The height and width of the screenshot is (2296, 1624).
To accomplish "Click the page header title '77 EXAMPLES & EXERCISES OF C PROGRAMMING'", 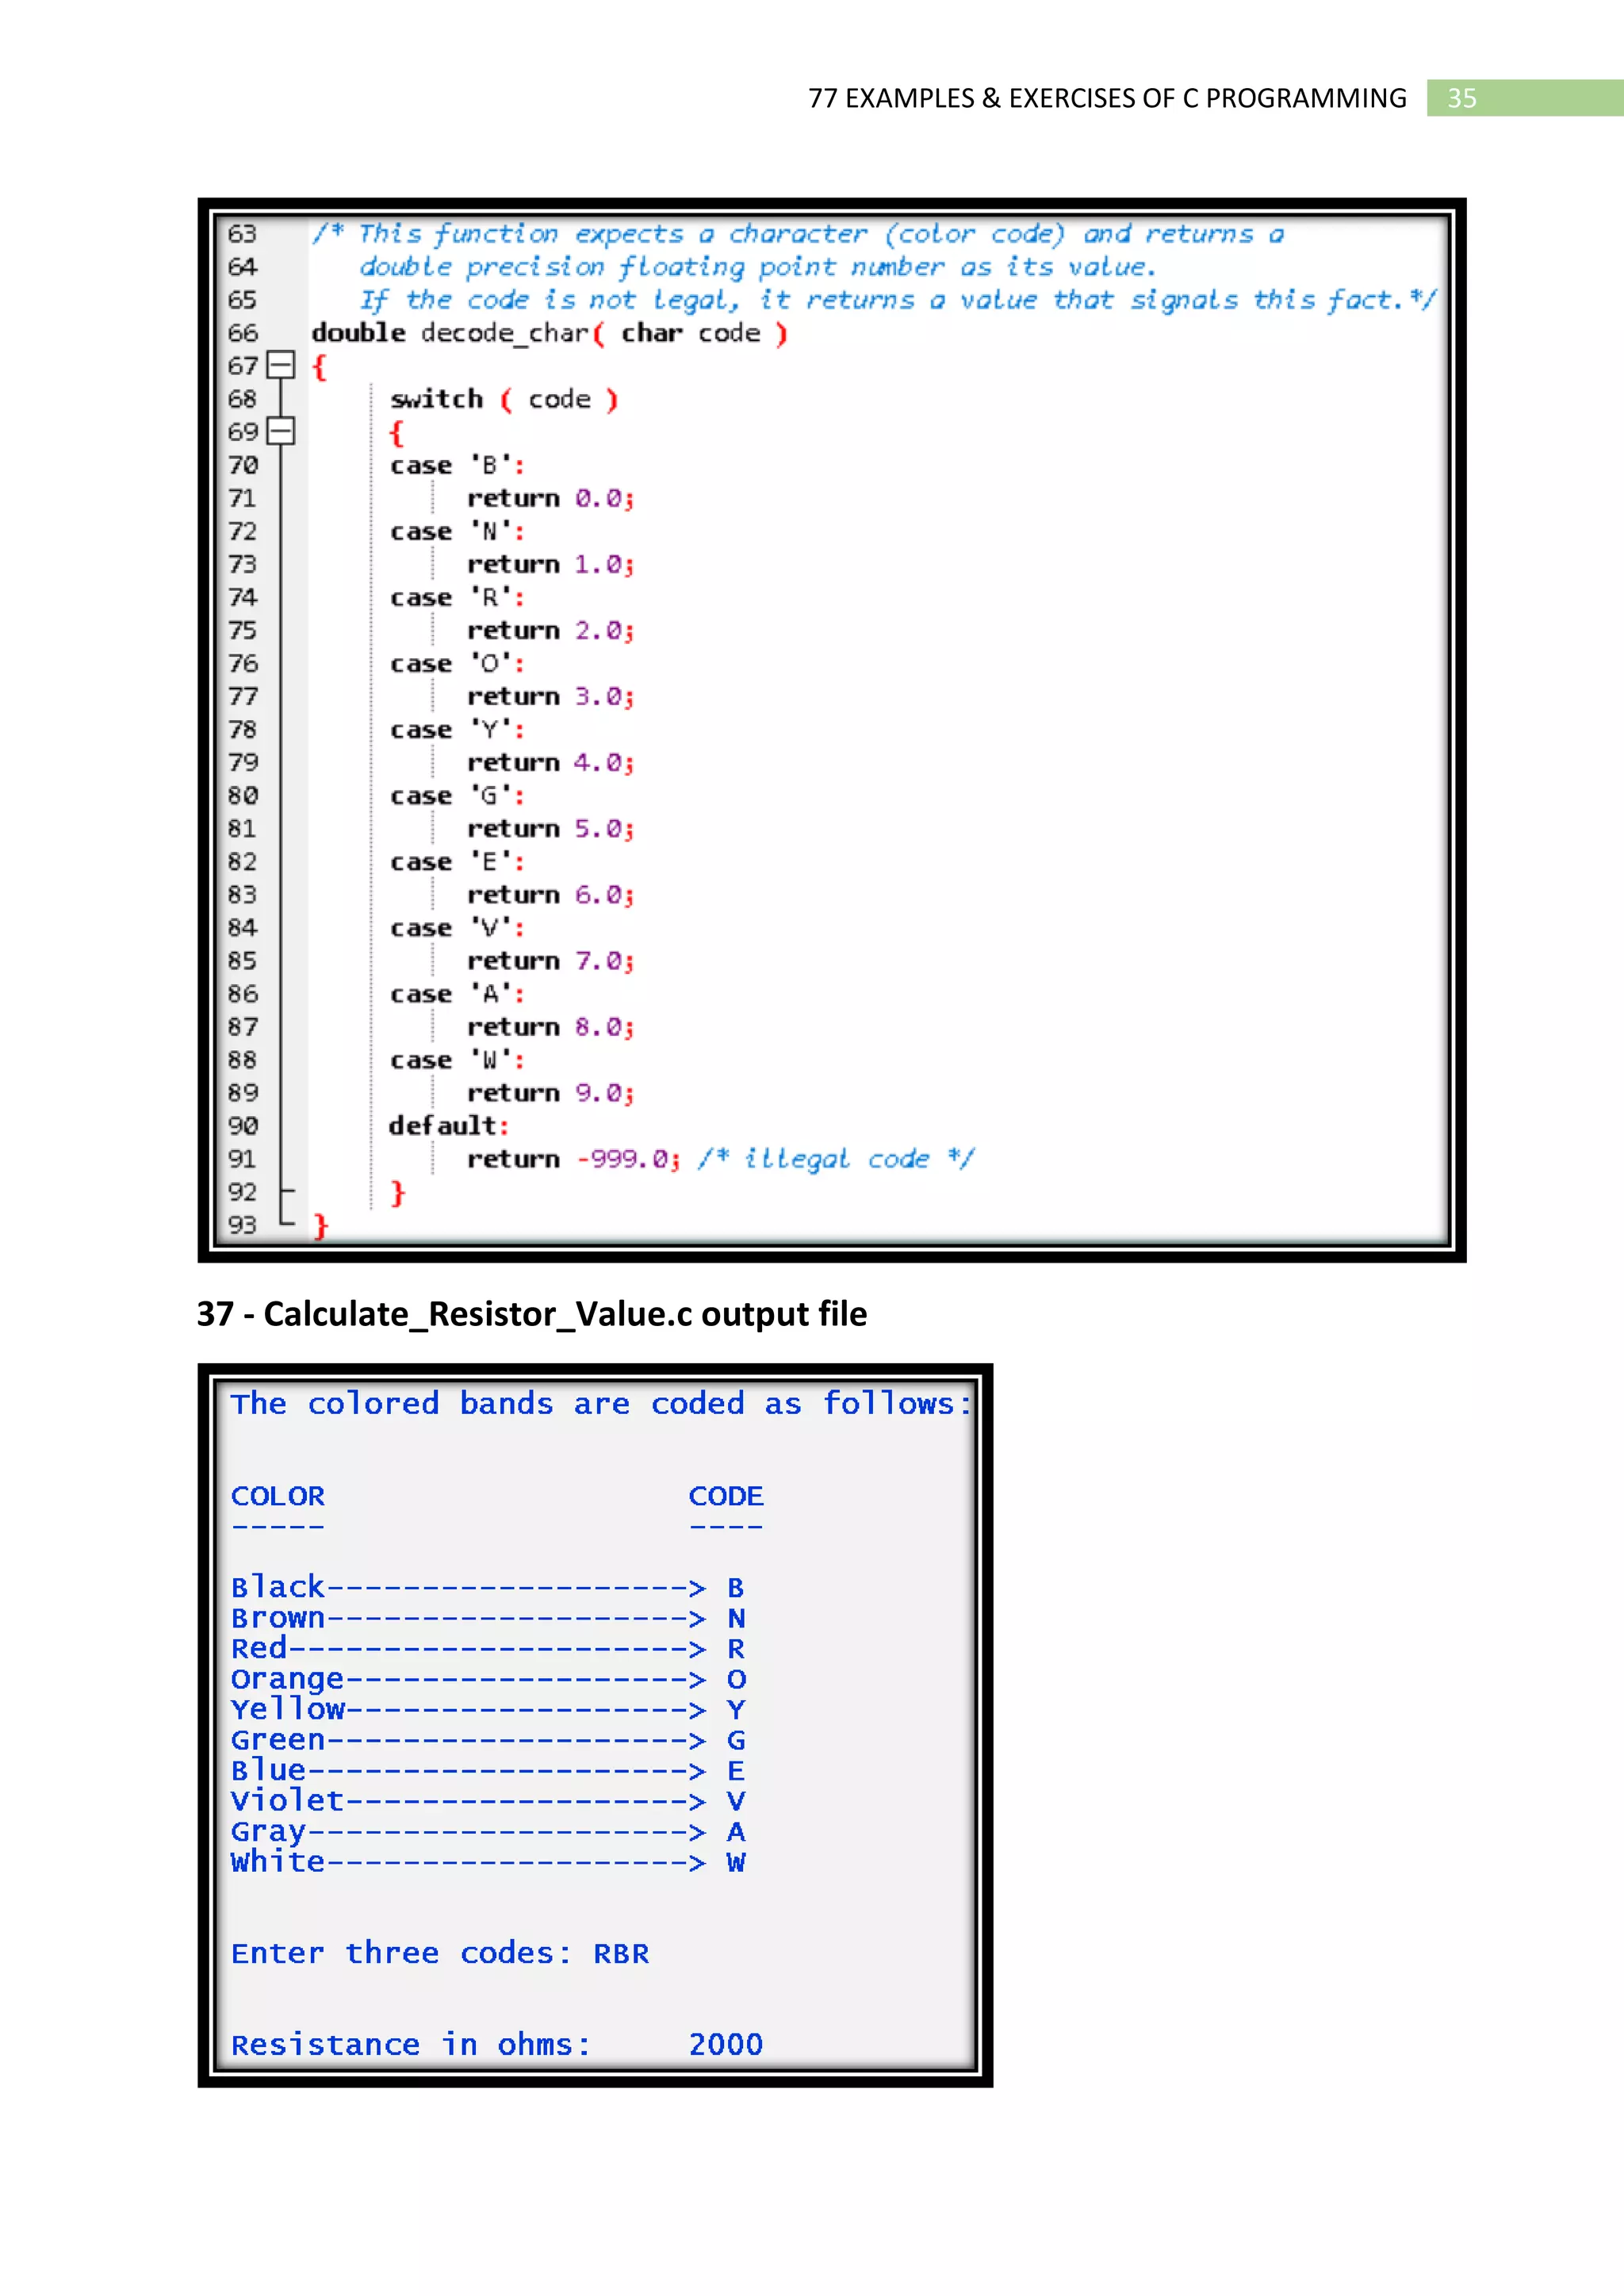I will [1107, 98].
